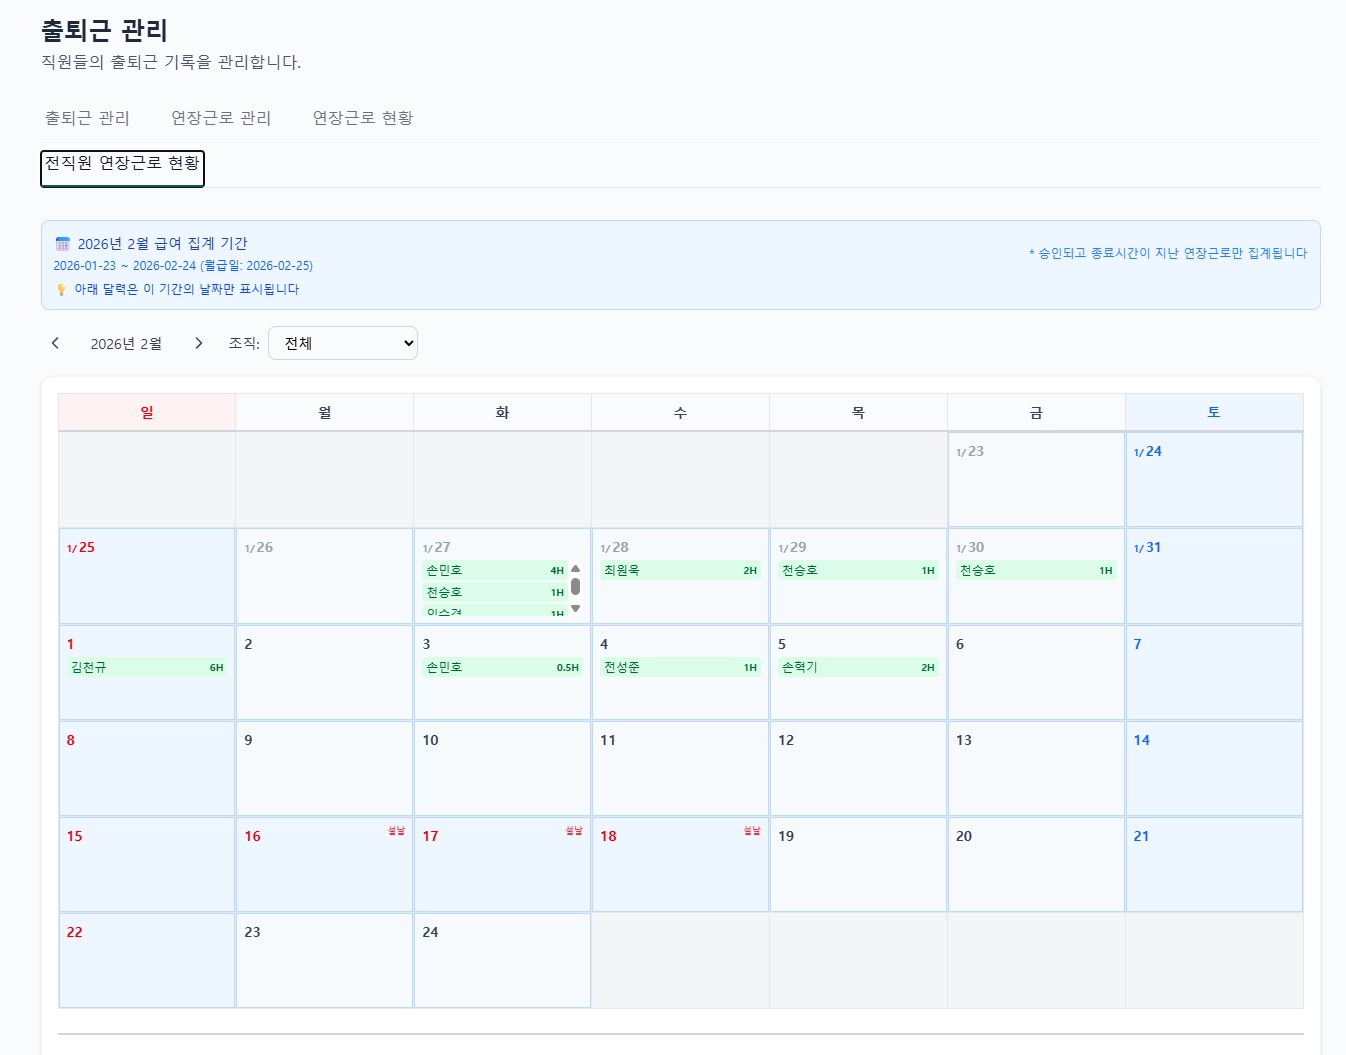This screenshot has height=1055, width=1346.
Task: Click the lightbulb tip icon
Action: pyautogui.click(x=61, y=290)
